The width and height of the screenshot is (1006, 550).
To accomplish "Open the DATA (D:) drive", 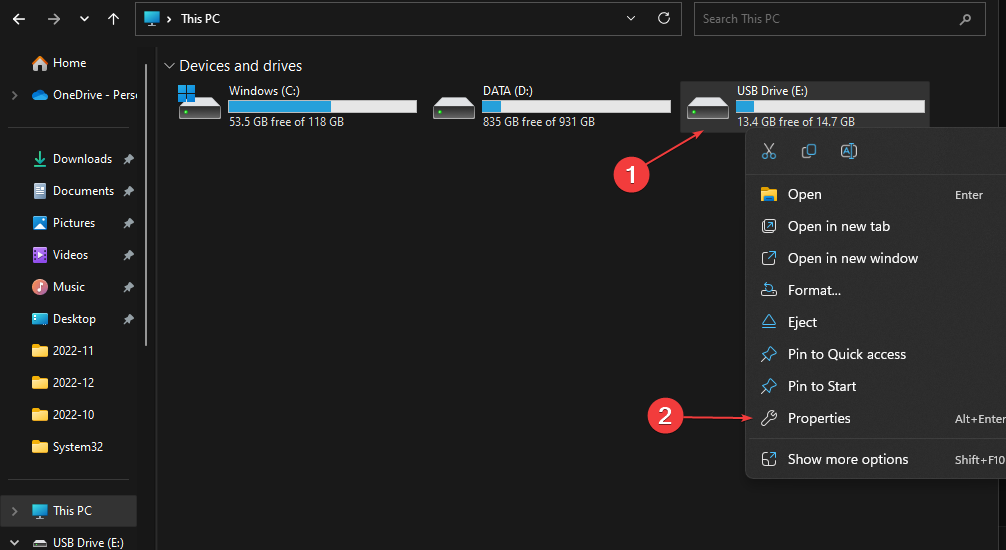I will (x=453, y=107).
